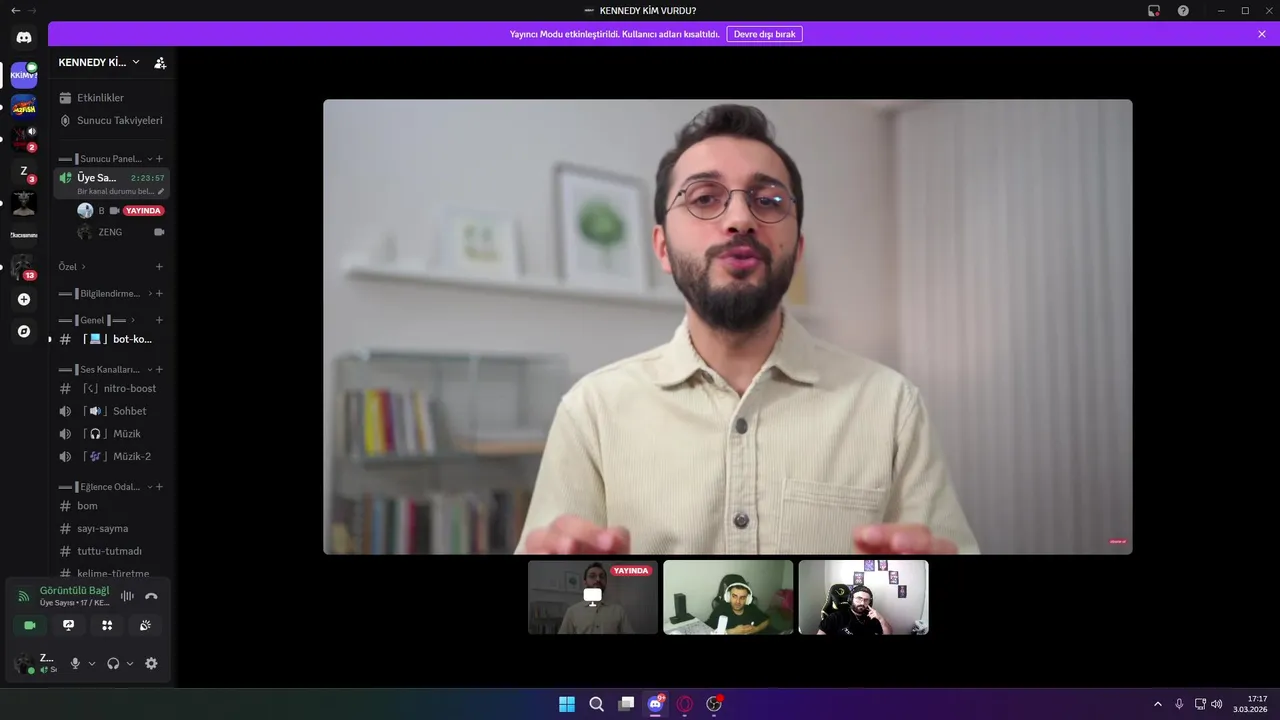
Task: Start an activity from the activities icon
Action: coord(107,625)
